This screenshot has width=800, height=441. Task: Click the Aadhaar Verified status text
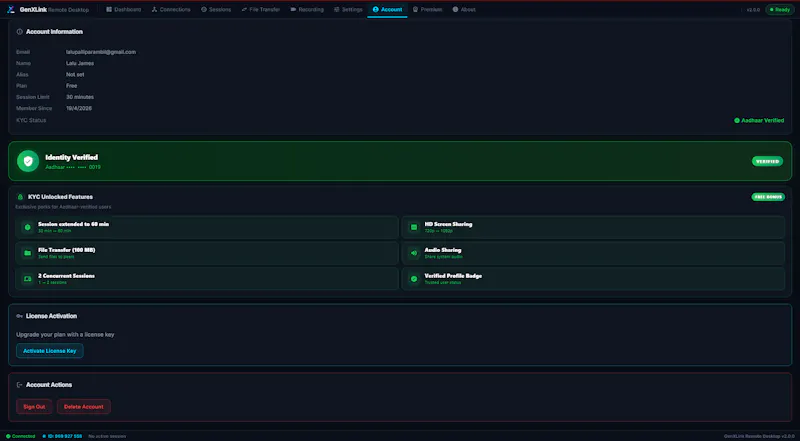pyautogui.click(x=763, y=120)
